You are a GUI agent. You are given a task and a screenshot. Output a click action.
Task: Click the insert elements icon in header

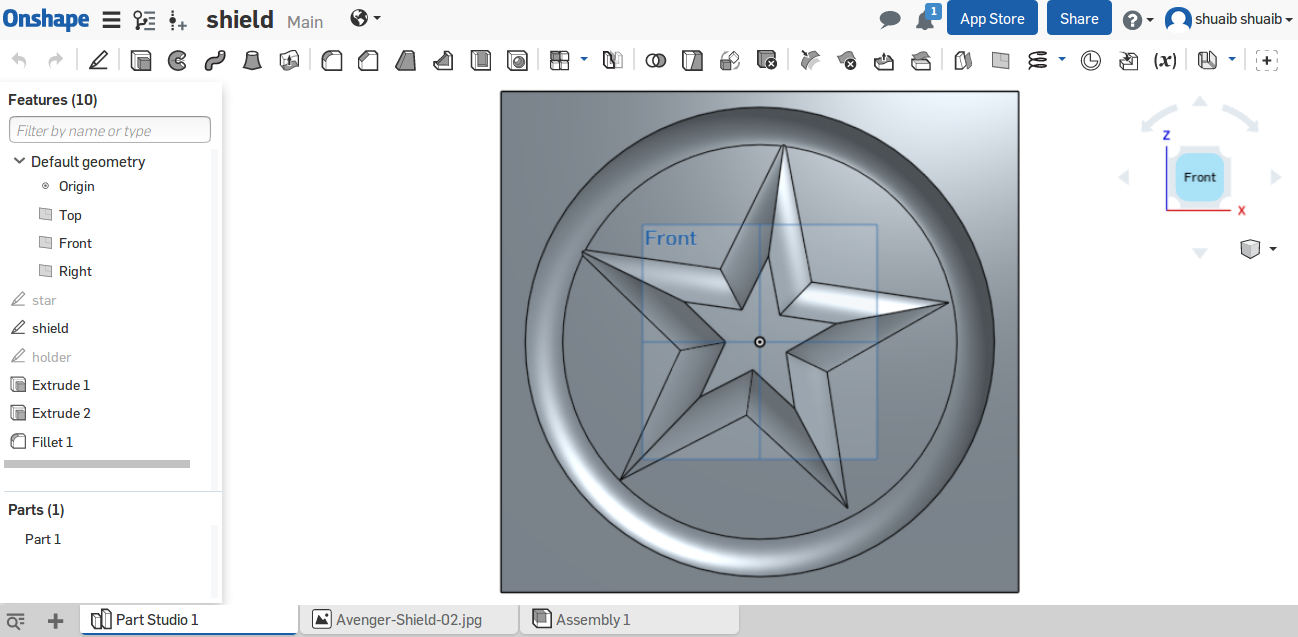click(178, 19)
